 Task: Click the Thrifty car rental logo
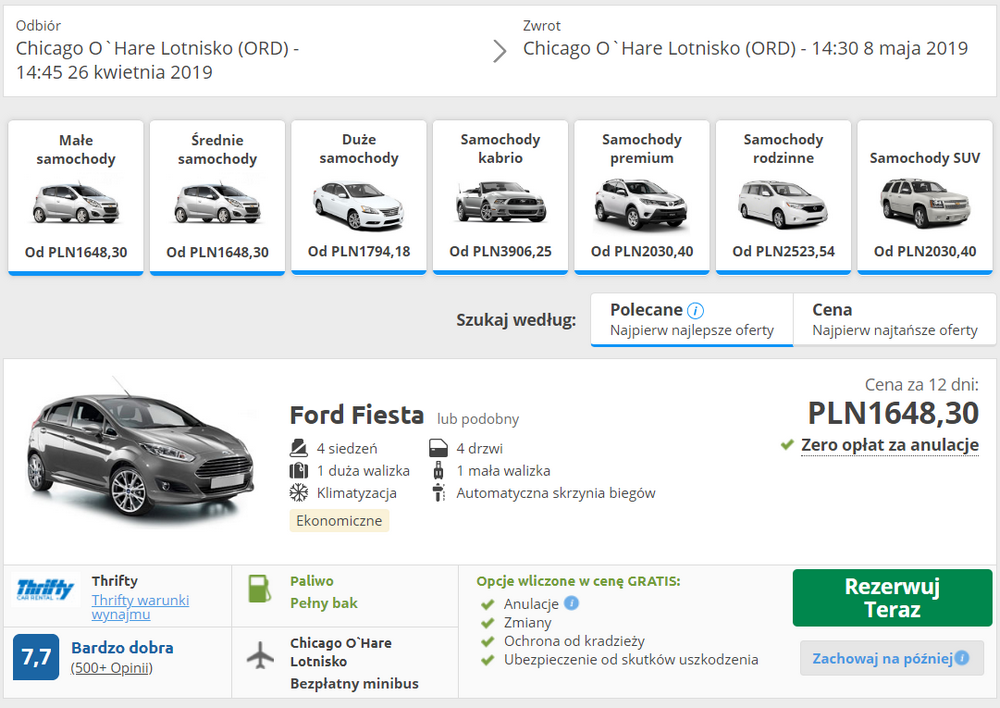[x=46, y=590]
